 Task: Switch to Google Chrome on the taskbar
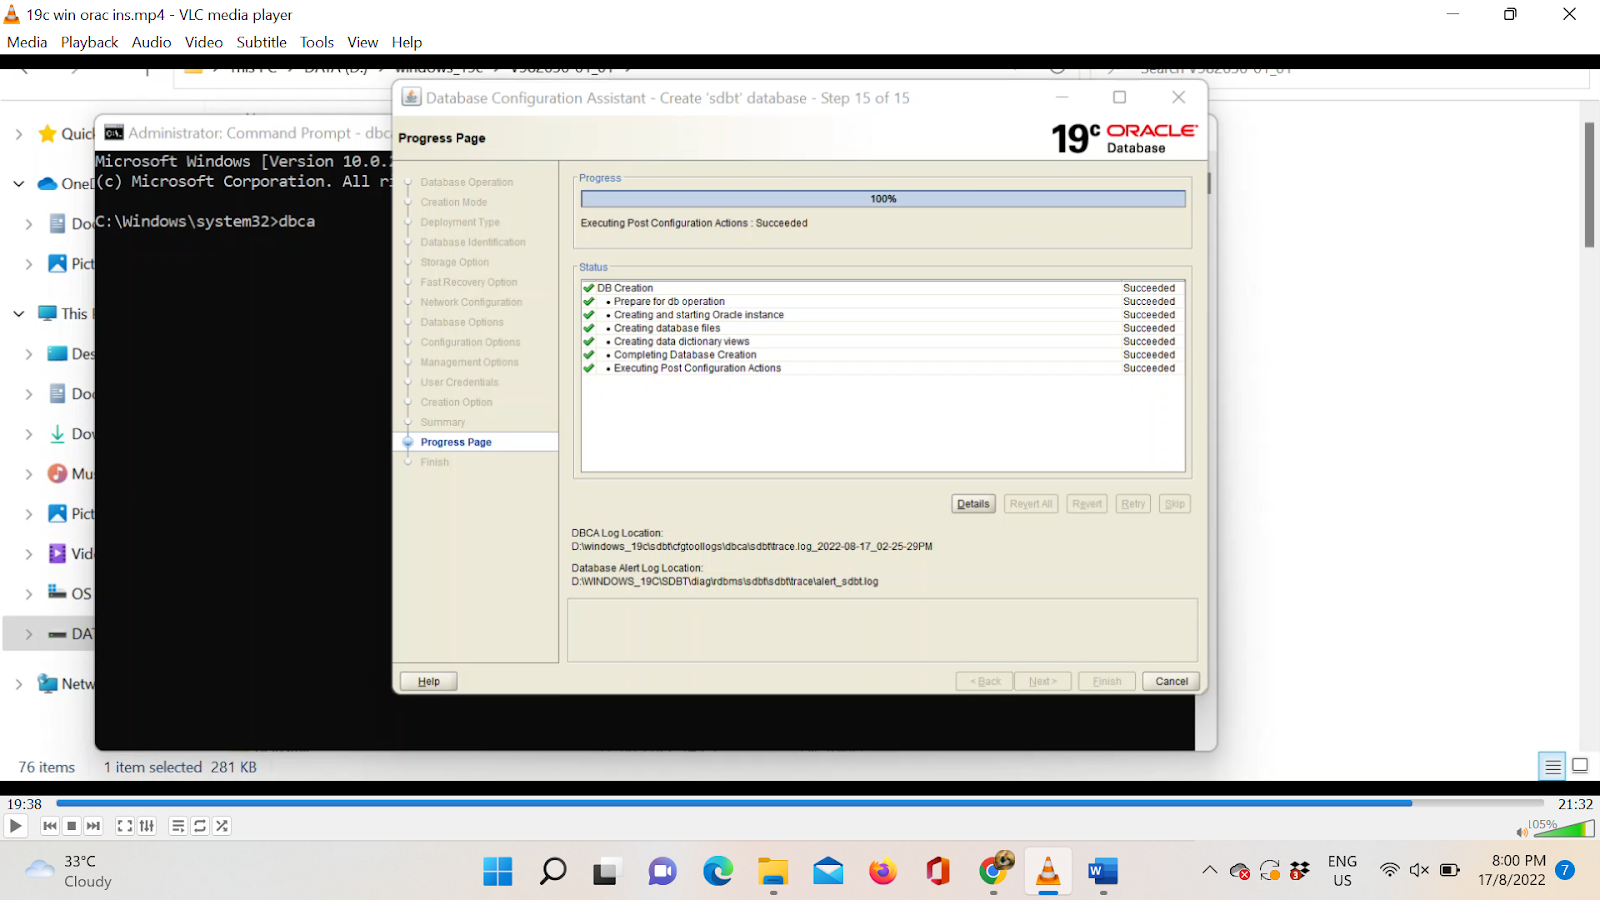[994, 870]
